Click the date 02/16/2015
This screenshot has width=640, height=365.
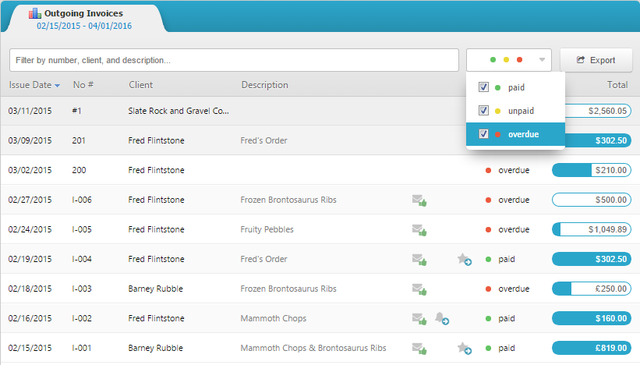click(30, 318)
